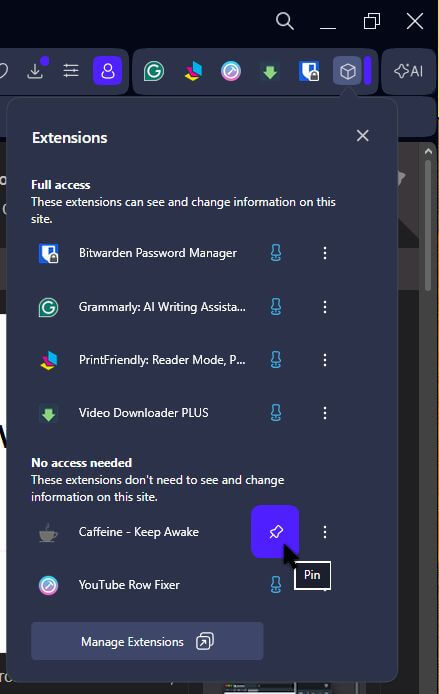Select Bitwarden Password Manager entry
439x694 pixels.
tap(158, 253)
